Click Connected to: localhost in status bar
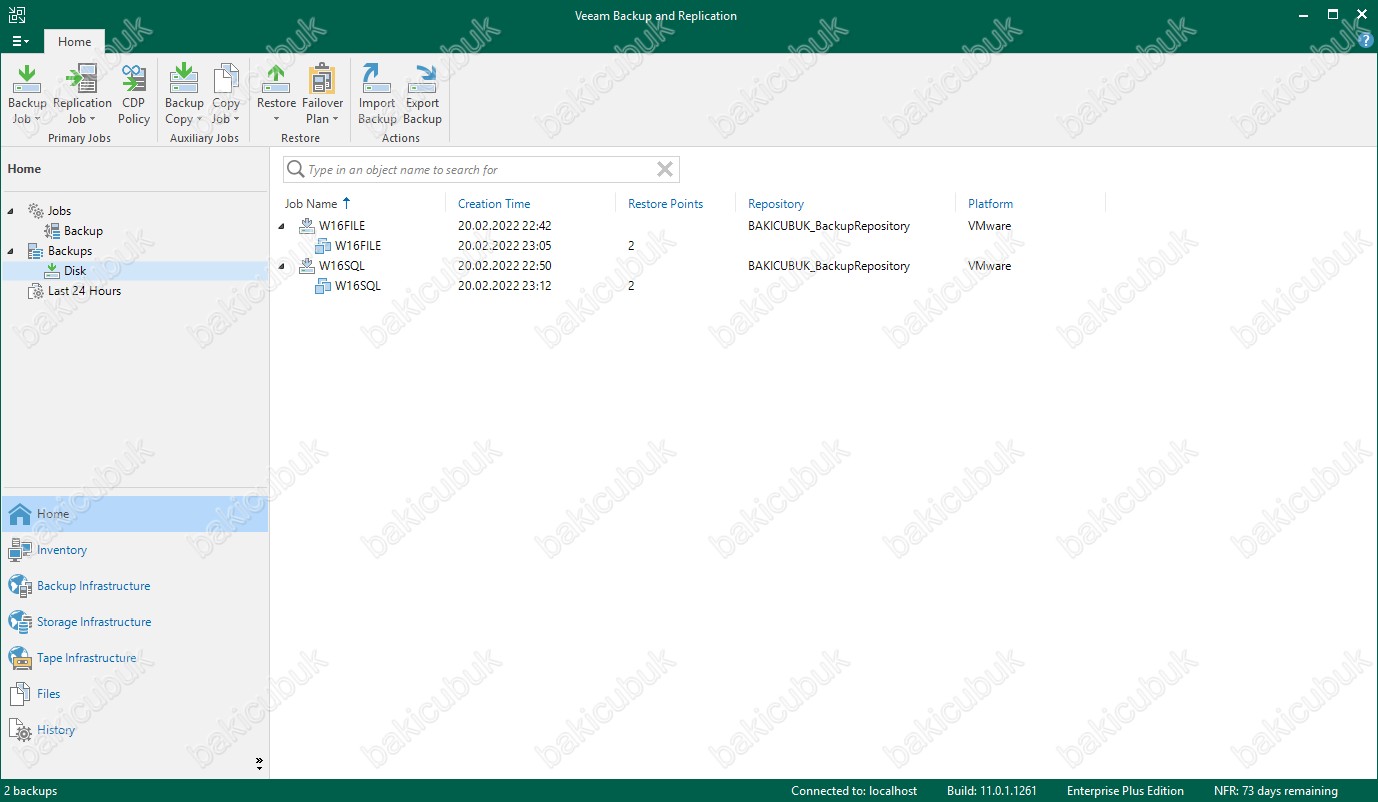Viewport: 1378px width, 802px height. (x=854, y=791)
